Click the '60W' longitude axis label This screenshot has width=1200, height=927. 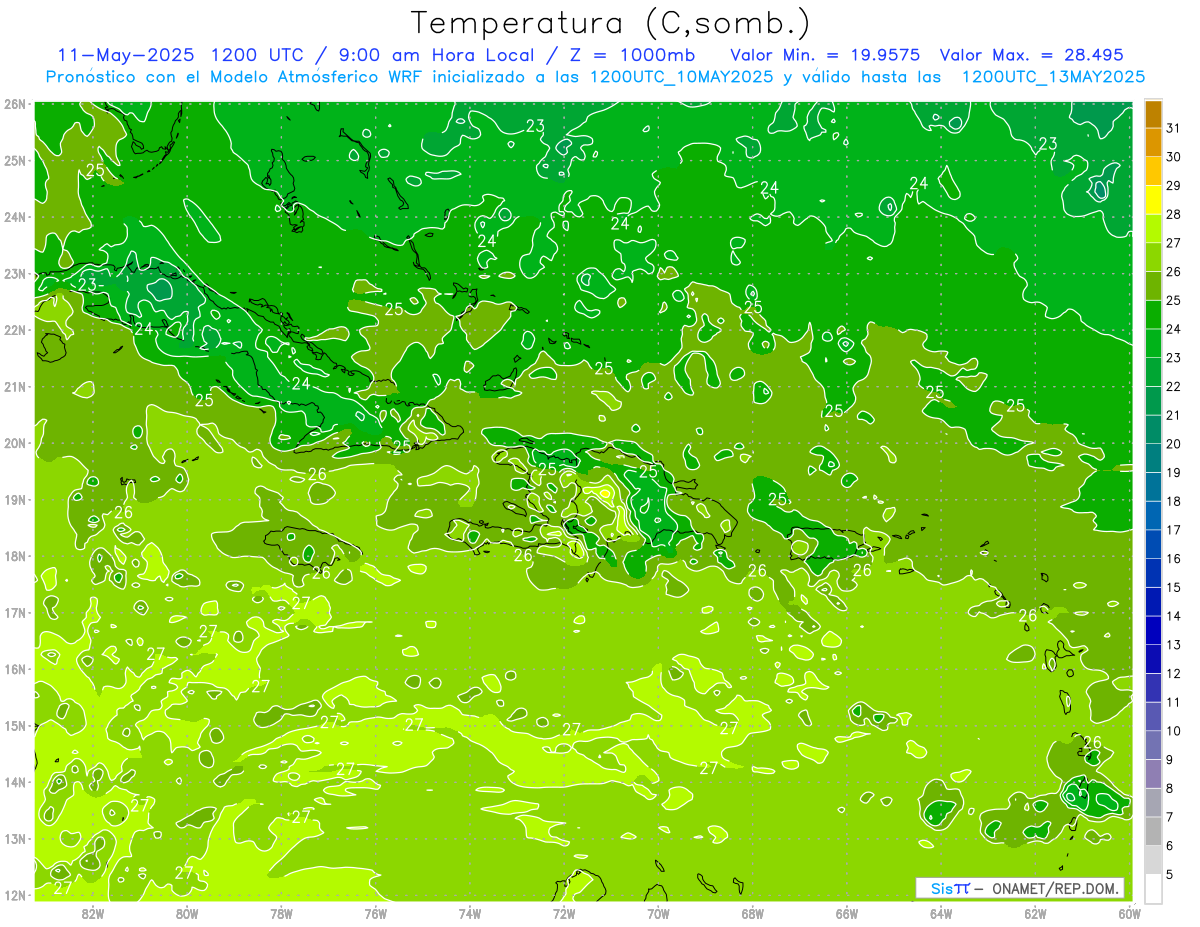tap(1129, 913)
